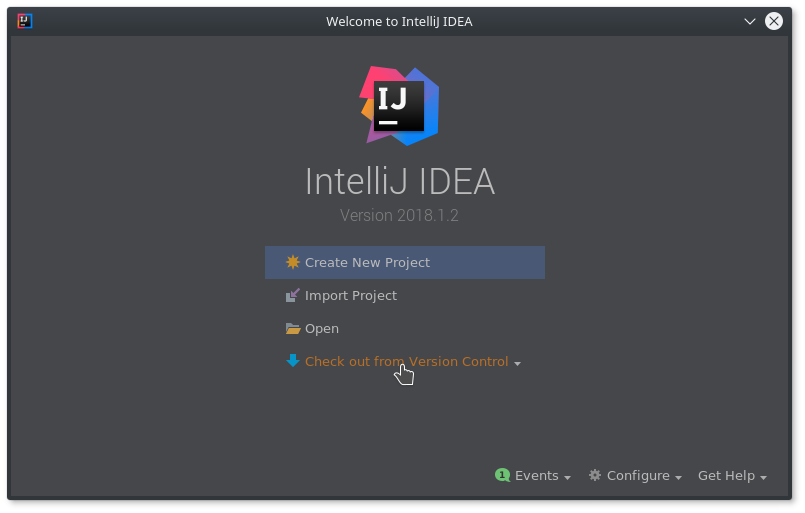Screen dimensions: 805x513
Task: Select Check out from Version Control
Action: point(406,362)
